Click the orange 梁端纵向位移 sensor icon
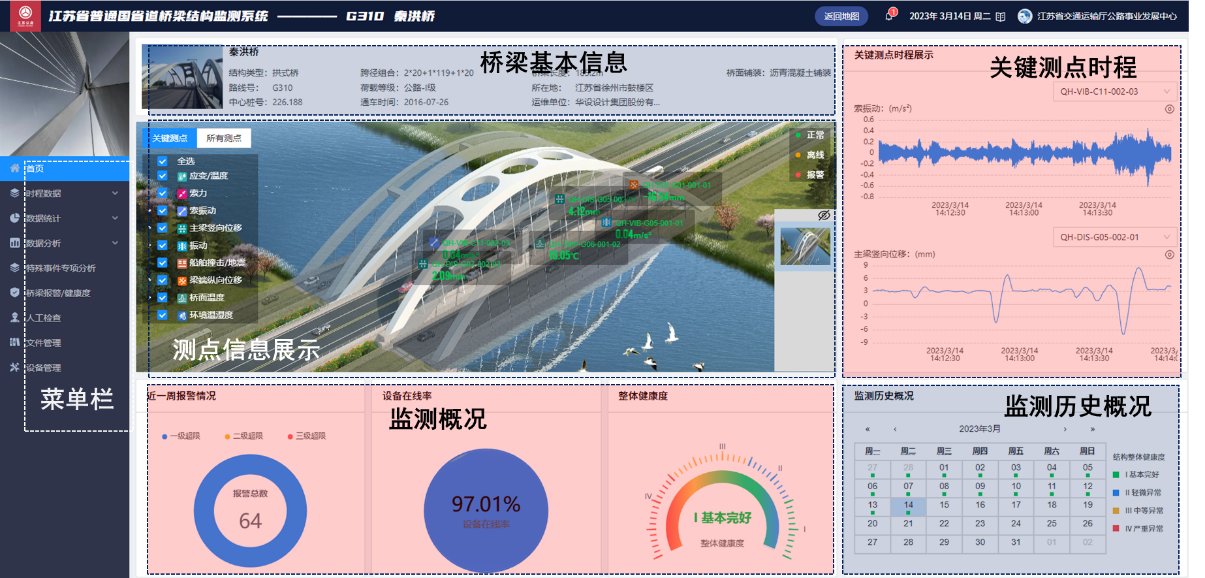The height and width of the screenshot is (578, 1205). (x=182, y=280)
